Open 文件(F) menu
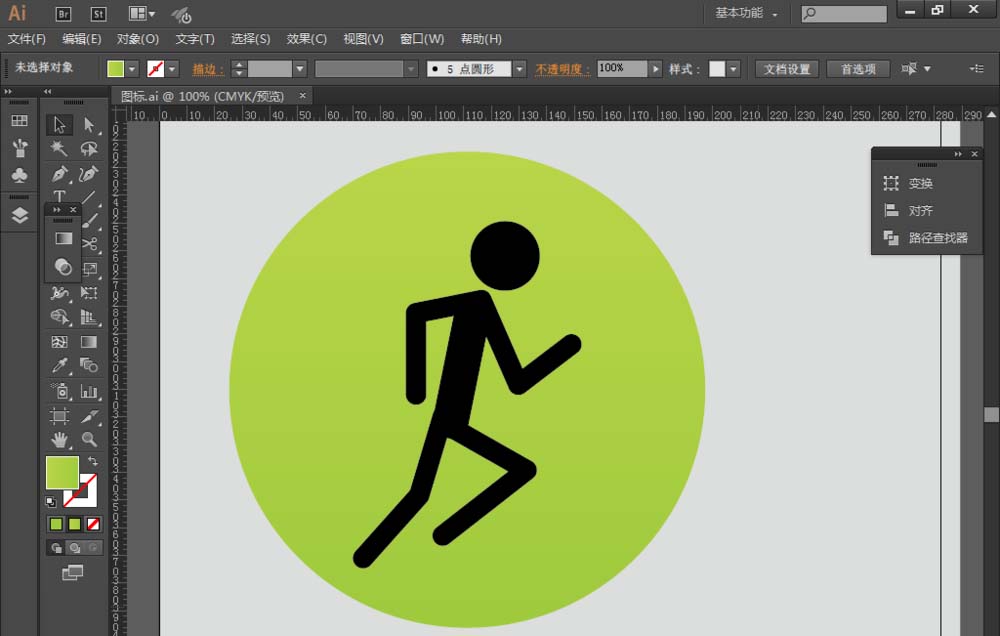This screenshot has height=636, width=1000. point(27,39)
